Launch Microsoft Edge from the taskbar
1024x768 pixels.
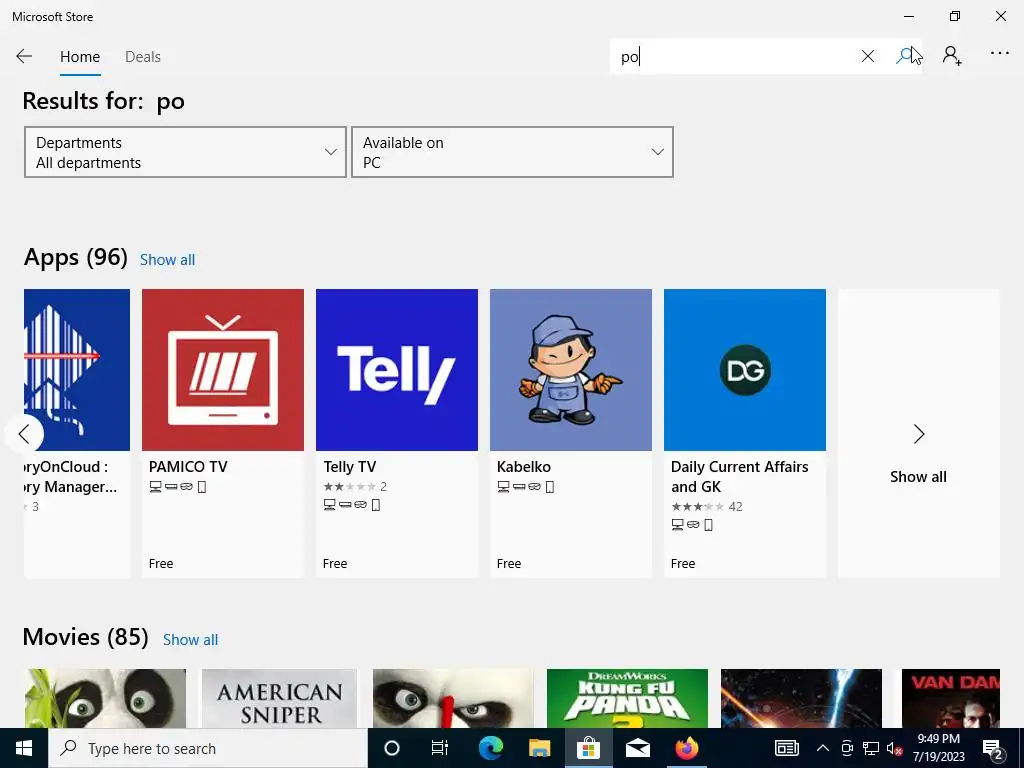pyautogui.click(x=490, y=748)
